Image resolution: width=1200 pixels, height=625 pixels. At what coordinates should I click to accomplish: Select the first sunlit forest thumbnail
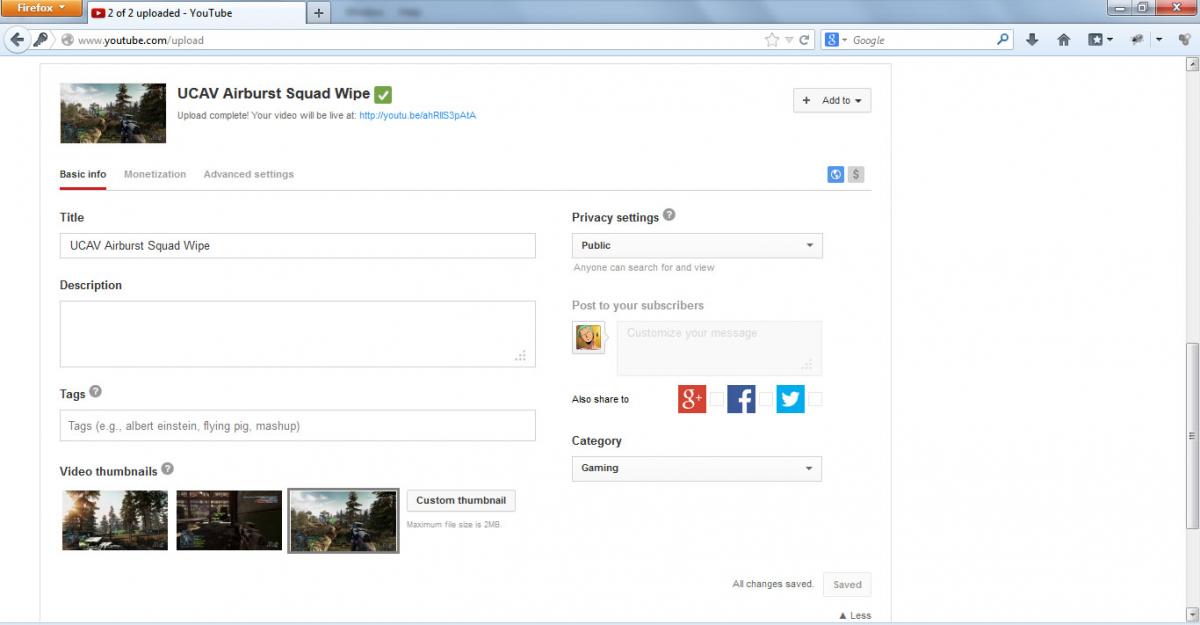[x=115, y=520]
